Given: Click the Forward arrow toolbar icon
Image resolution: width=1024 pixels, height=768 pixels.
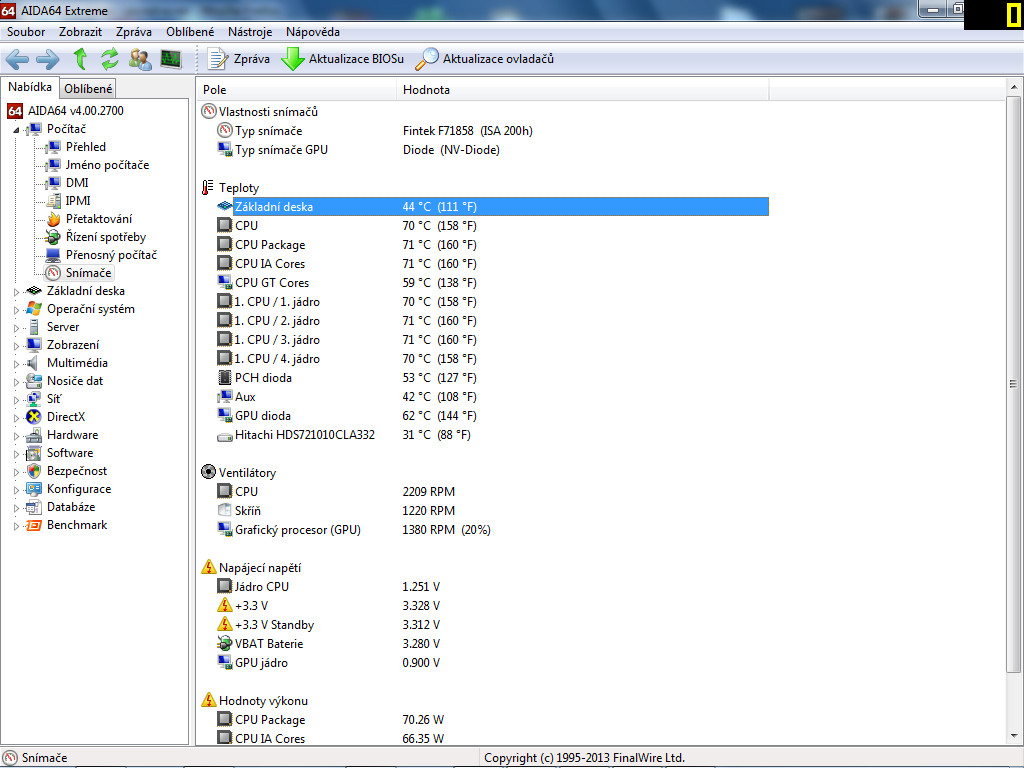Looking at the screenshot, I should tap(48, 59).
